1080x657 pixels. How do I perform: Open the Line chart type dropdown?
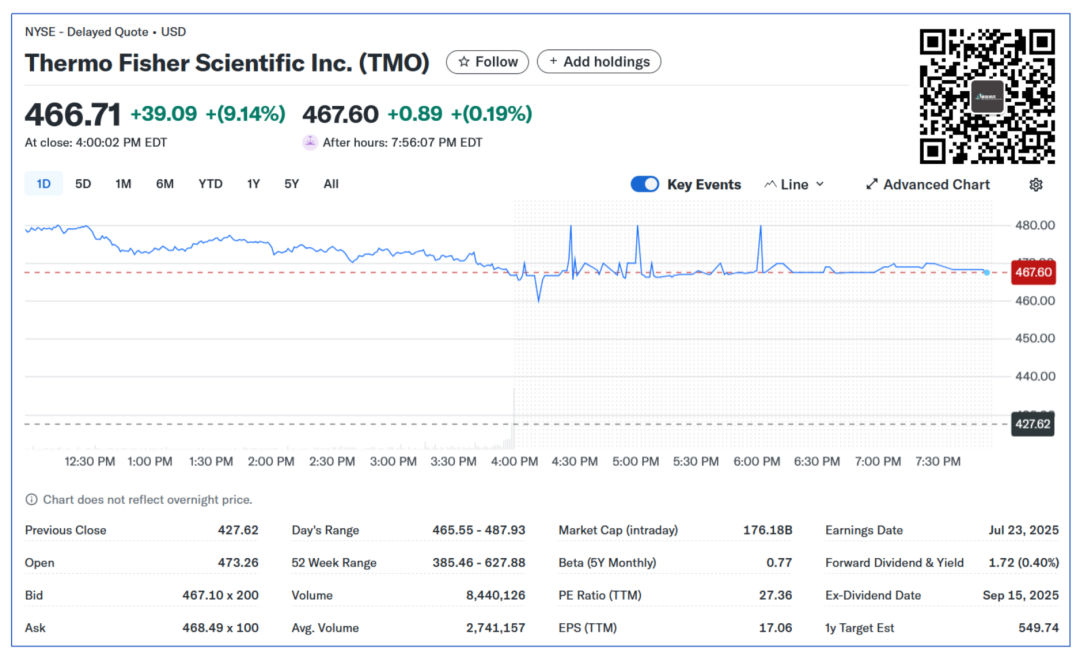tap(794, 185)
